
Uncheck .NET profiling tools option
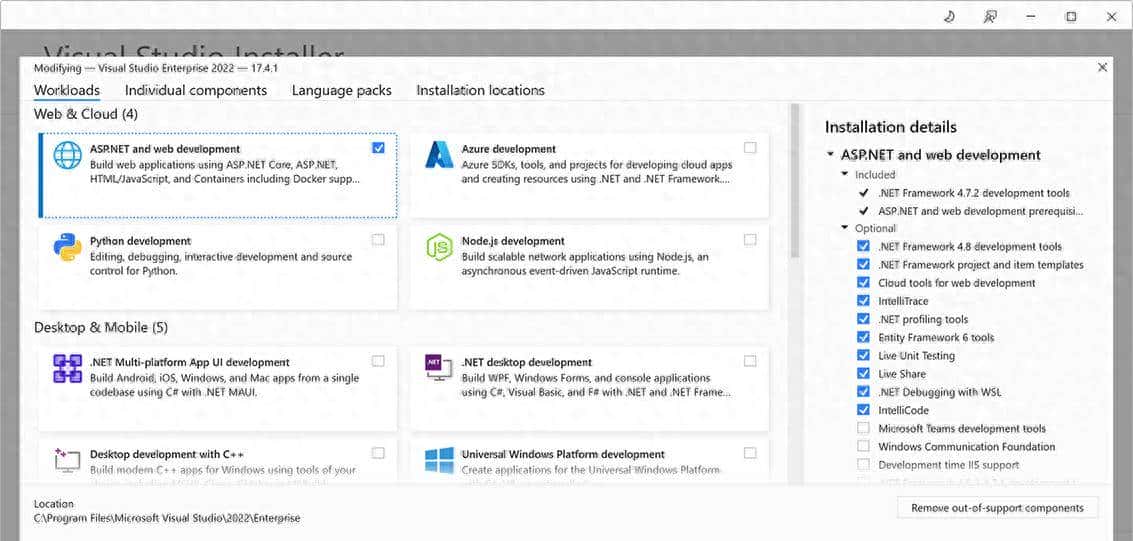pyautogui.click(x=863, y=319)
